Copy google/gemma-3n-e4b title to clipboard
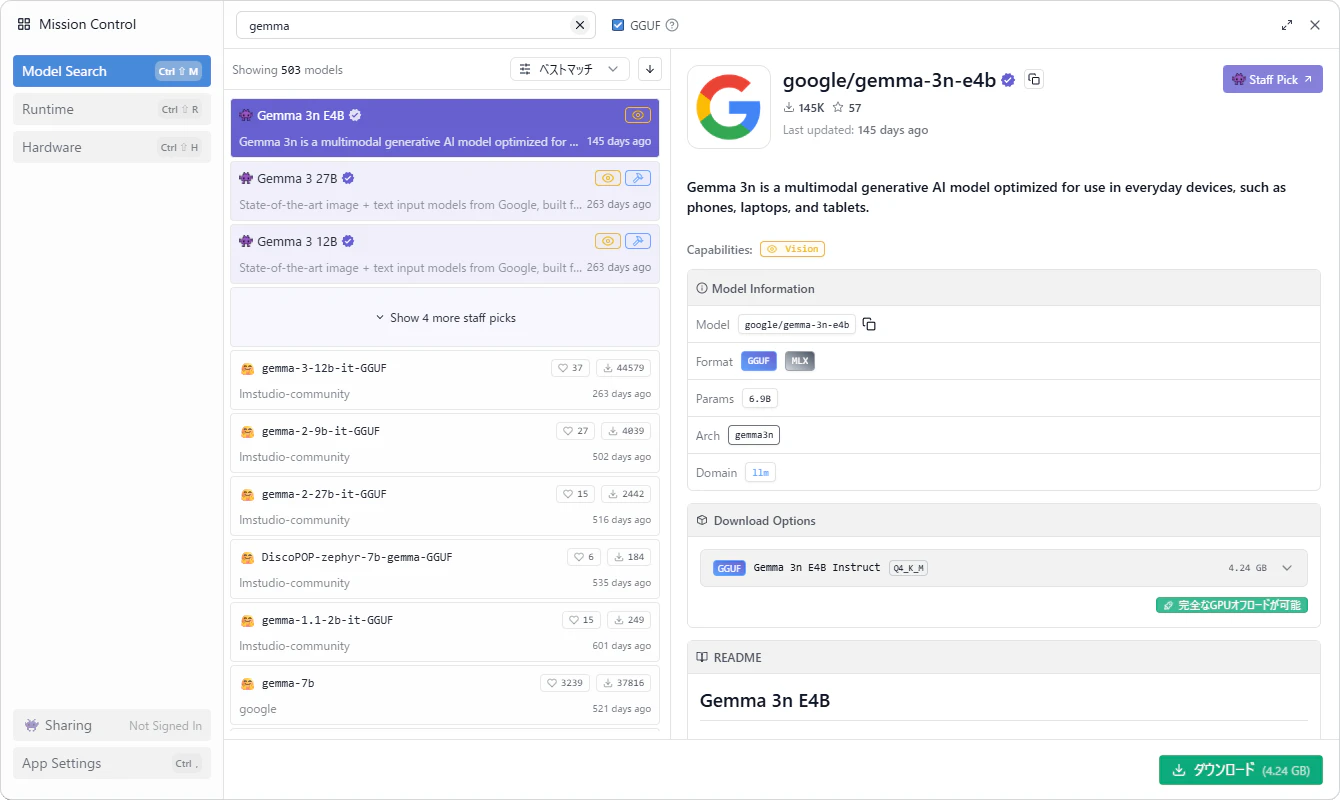 pos(1034,79)
